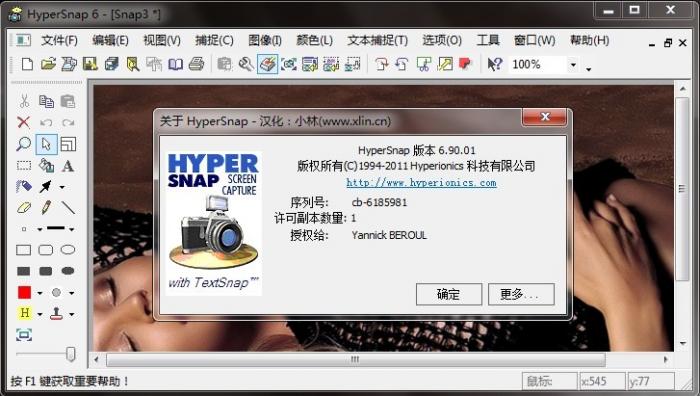Click the yellow H highlighter swatch
The image size is (700, 396).
[x=25, y=313]
